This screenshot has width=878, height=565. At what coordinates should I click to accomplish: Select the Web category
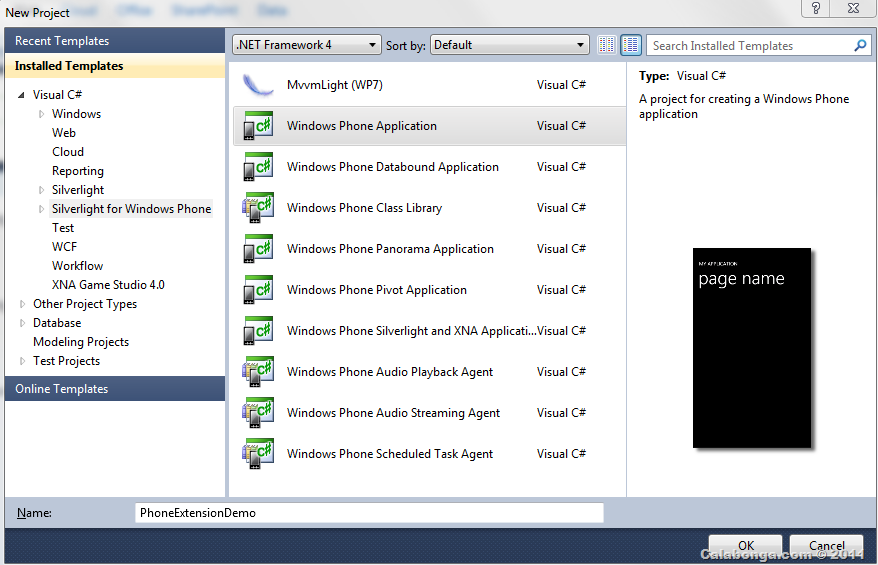[x=64, y=133]
